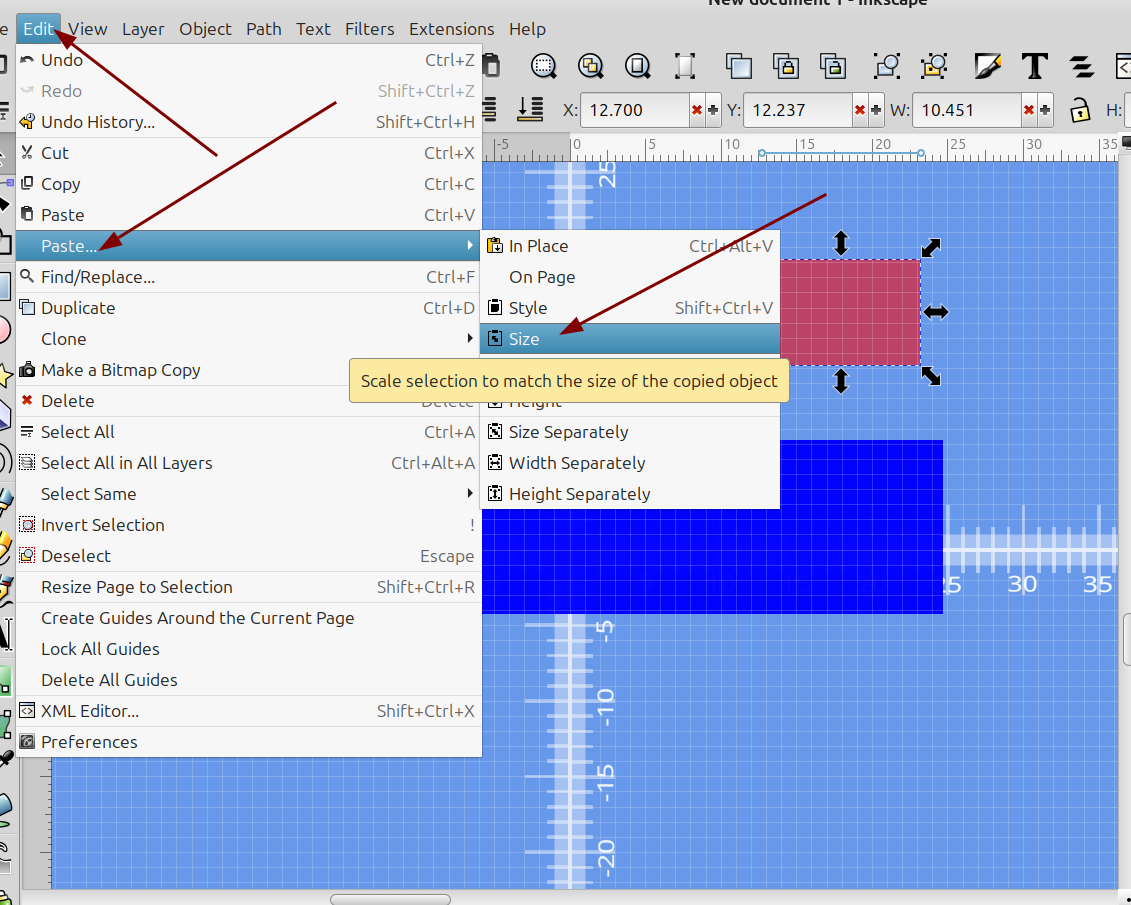Increment the X position value
Image resolution: width=1131 pixels, height=905 pixels.
pyautogui.click(x=713, y=110)
